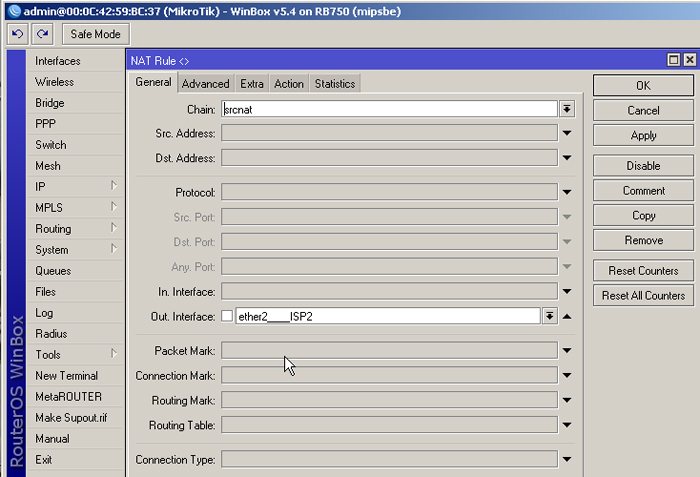
Task: Open the Extra tab
Action: click(x=252, y=84)
